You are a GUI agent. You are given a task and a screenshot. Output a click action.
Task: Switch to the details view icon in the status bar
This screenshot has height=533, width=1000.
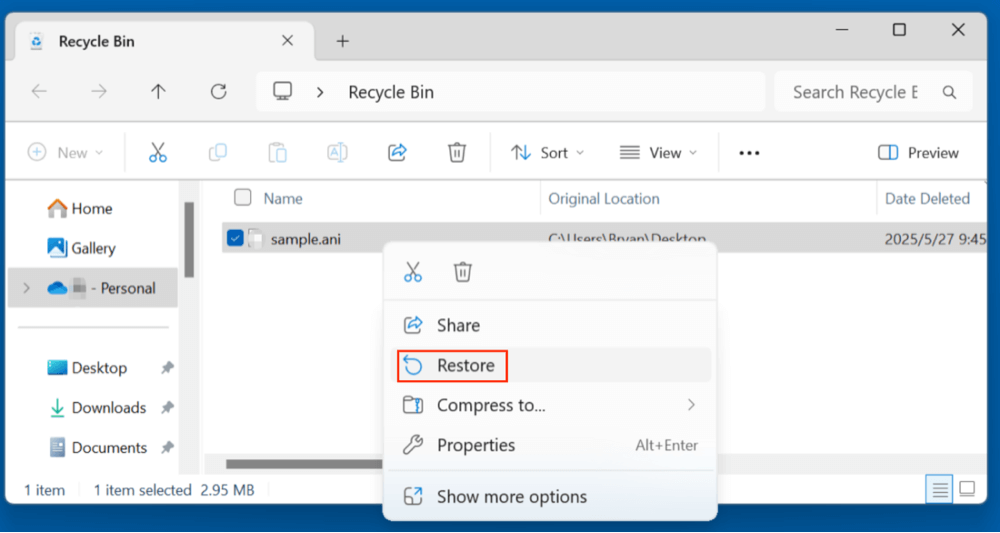(x=939, y=490)
